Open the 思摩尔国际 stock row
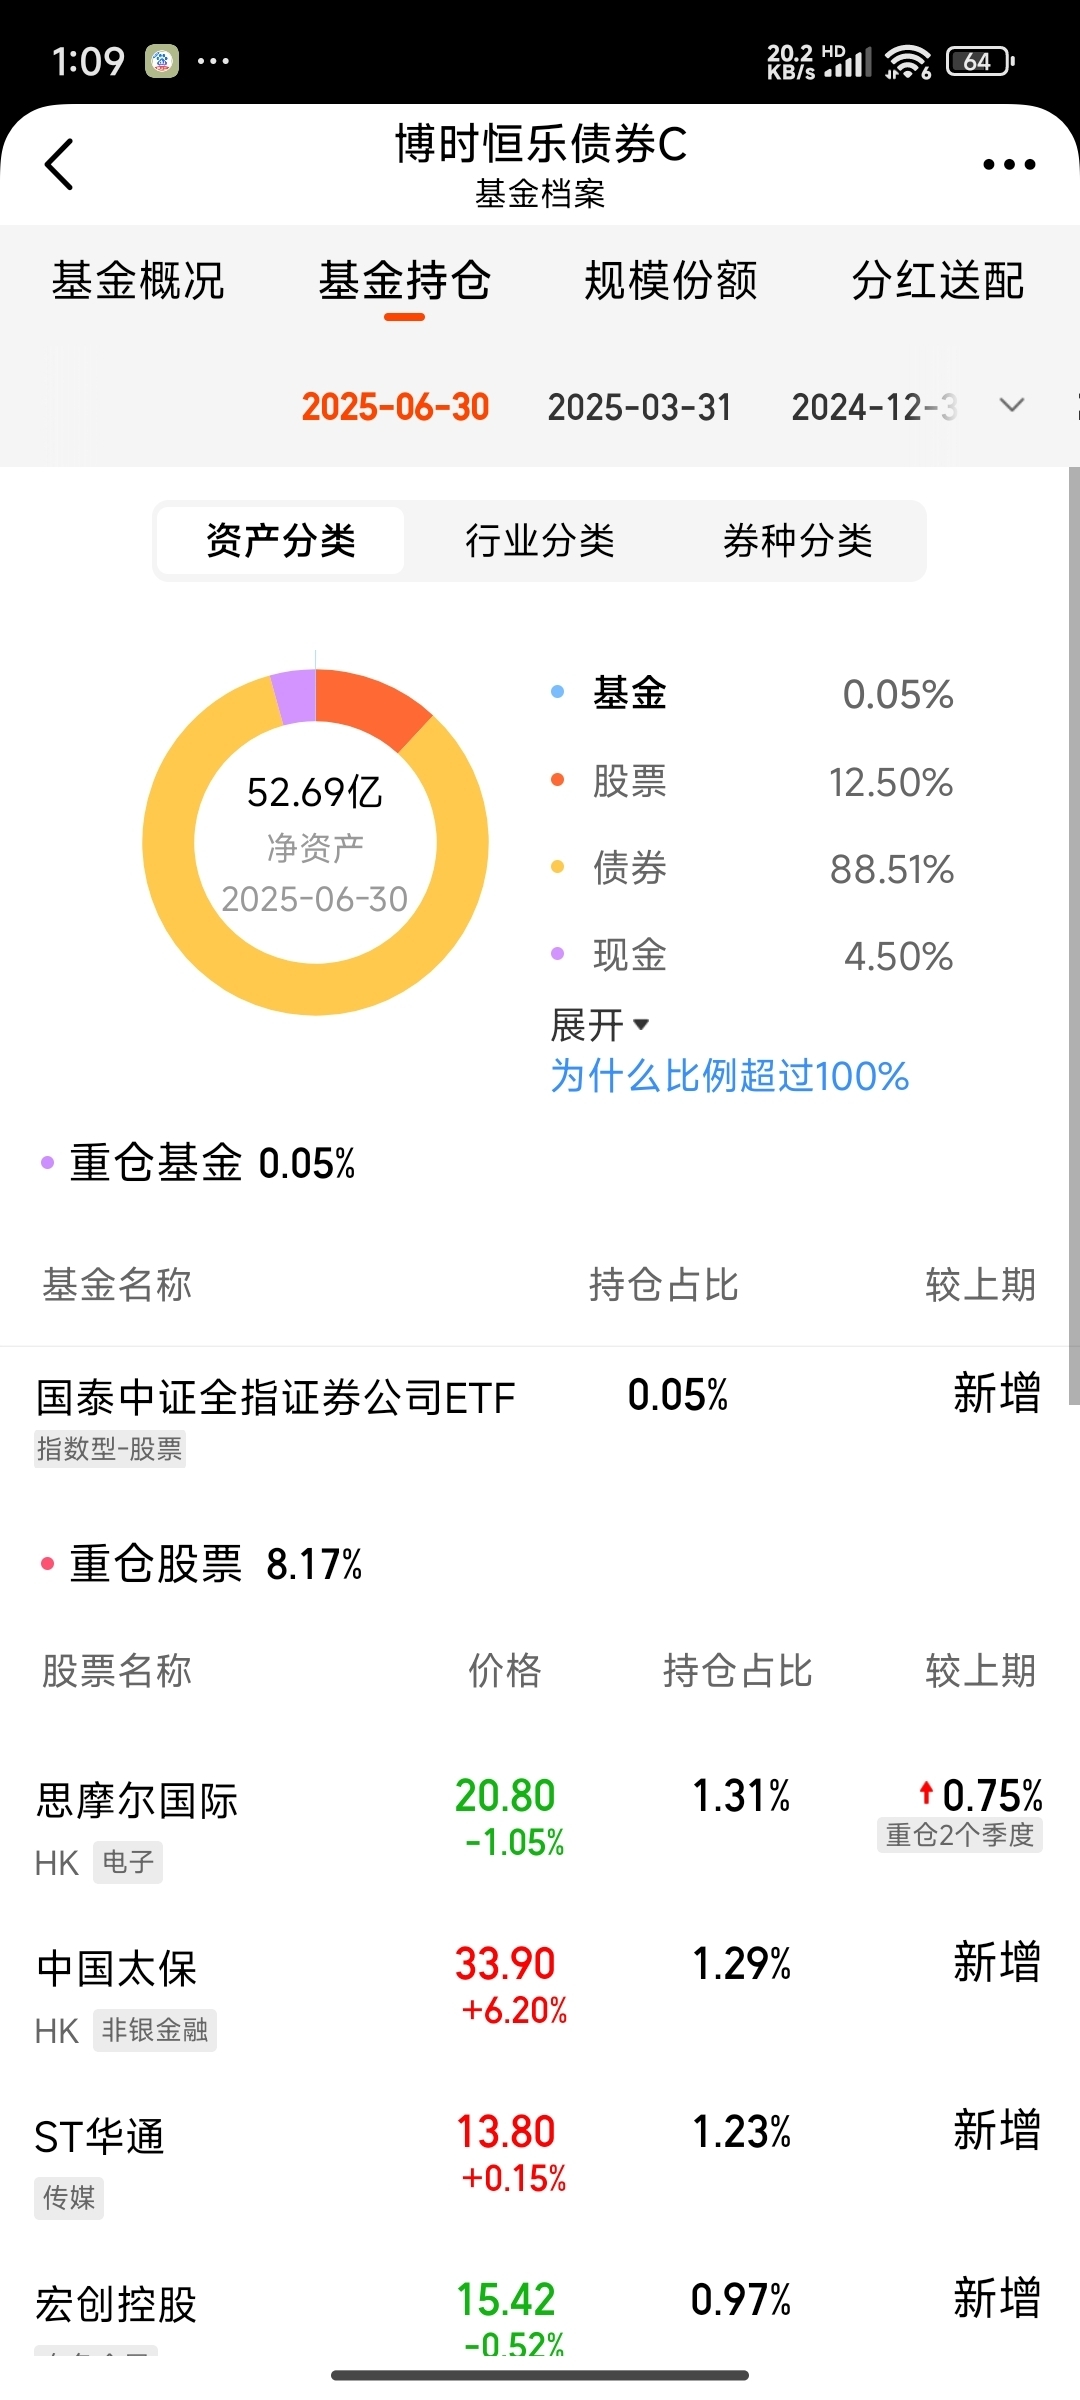 [x=540, y=1825]
